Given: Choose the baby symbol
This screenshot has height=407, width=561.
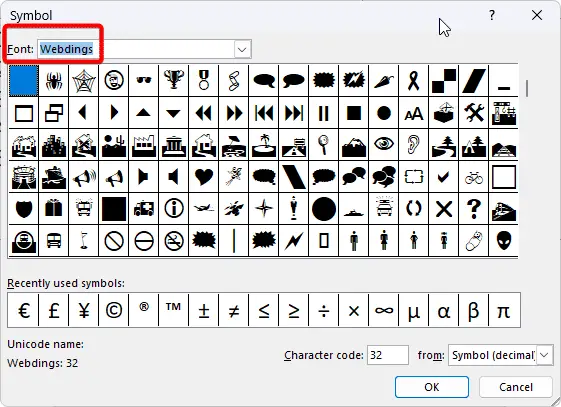Looking at the screenshot, I should click(474, 241).
